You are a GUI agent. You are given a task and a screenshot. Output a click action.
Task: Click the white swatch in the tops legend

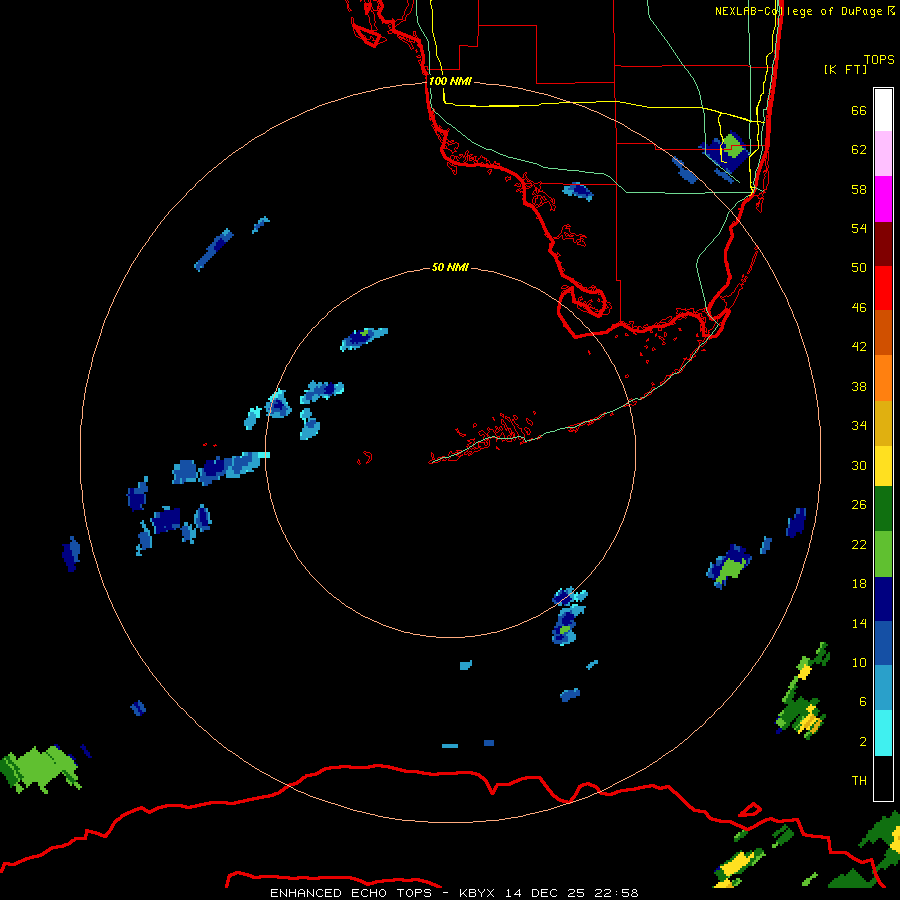pos(883,110)
